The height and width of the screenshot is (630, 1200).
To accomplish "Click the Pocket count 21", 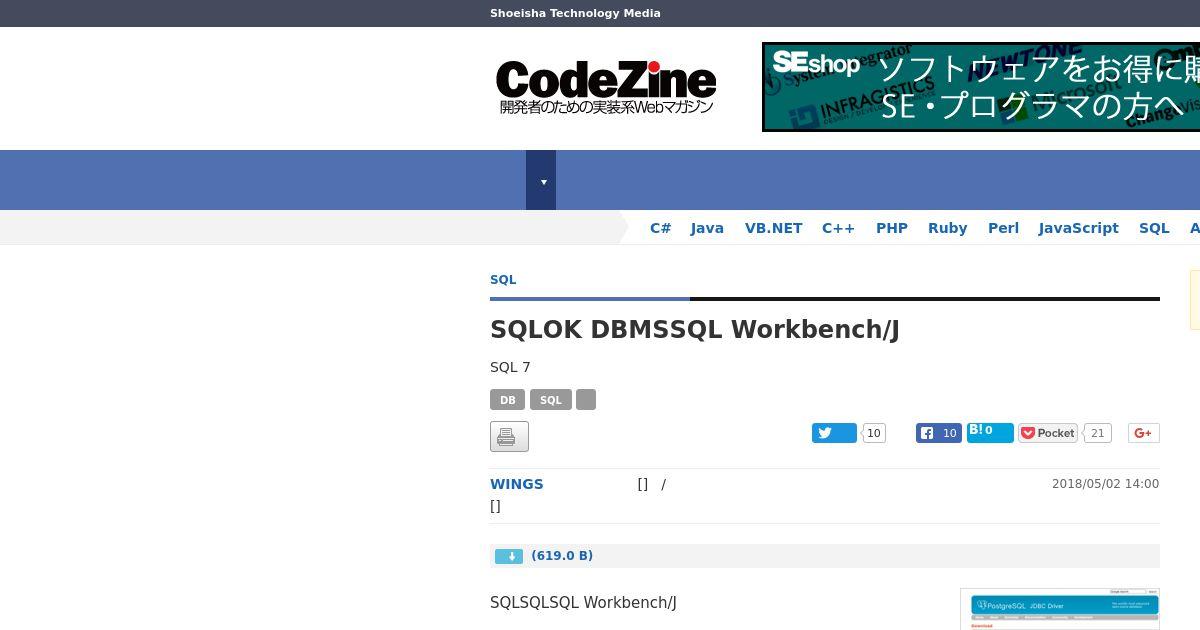I will (1098, 433).
